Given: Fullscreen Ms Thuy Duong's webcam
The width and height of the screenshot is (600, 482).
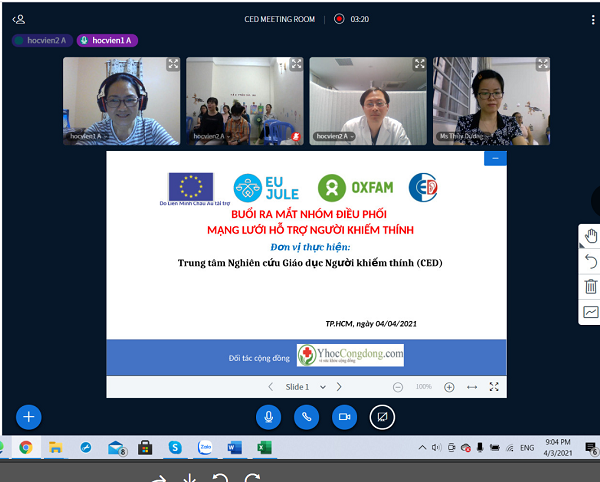Looking at the screenshot, I should pos(543,64).
